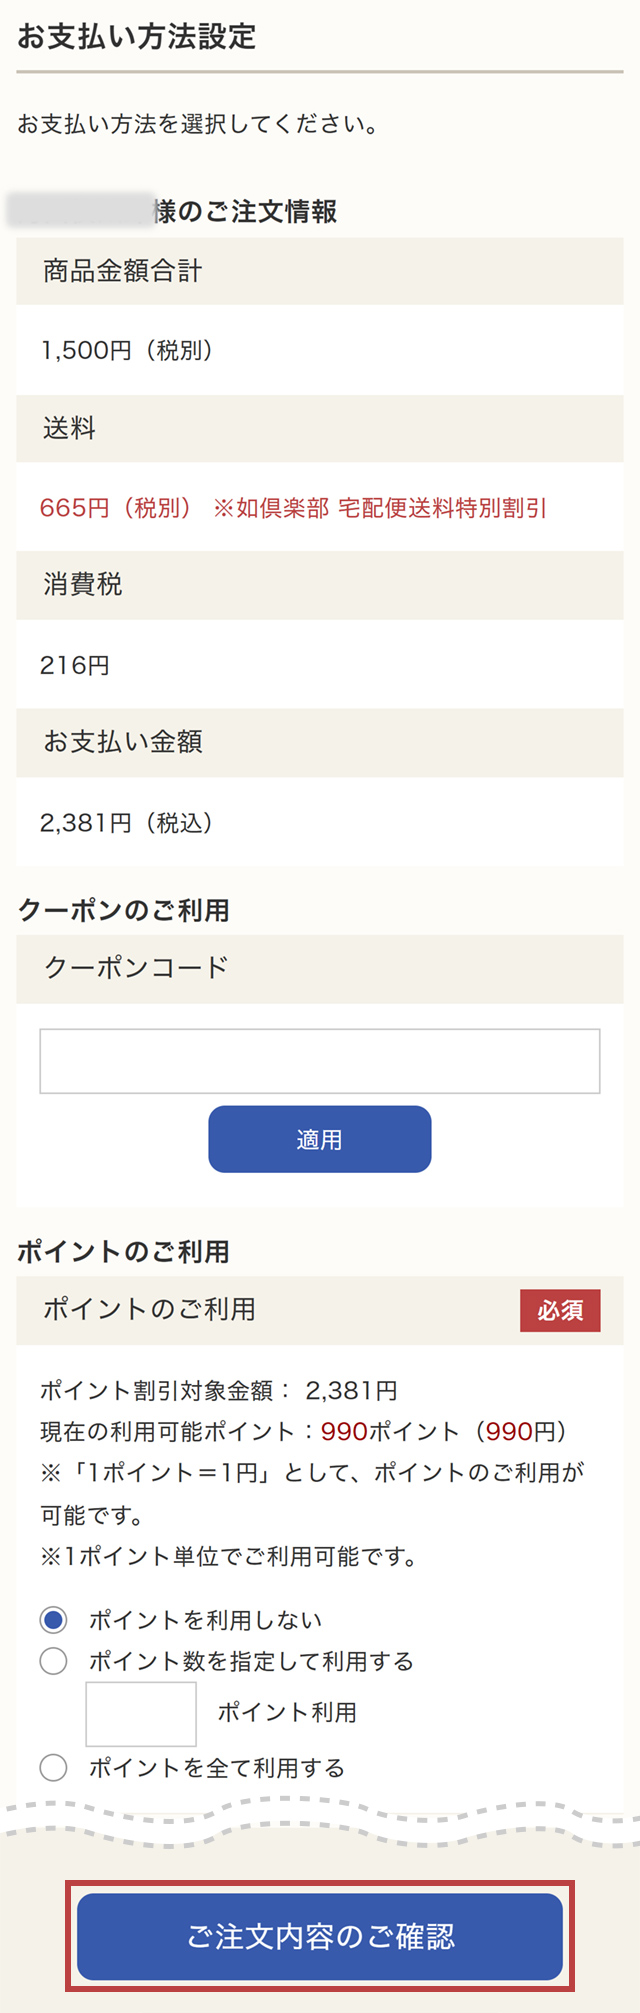Click inside the クーポンコード input field

(319, 1060)
